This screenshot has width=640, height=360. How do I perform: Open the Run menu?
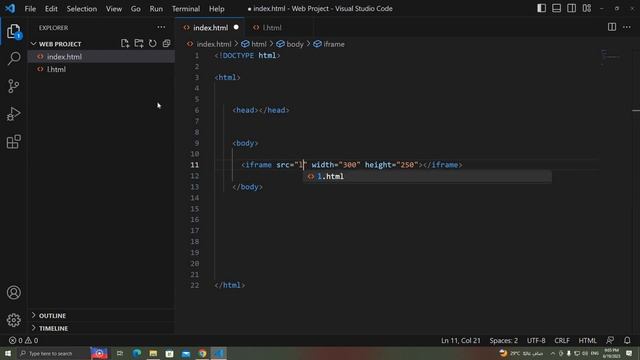[x=156, y=9]
